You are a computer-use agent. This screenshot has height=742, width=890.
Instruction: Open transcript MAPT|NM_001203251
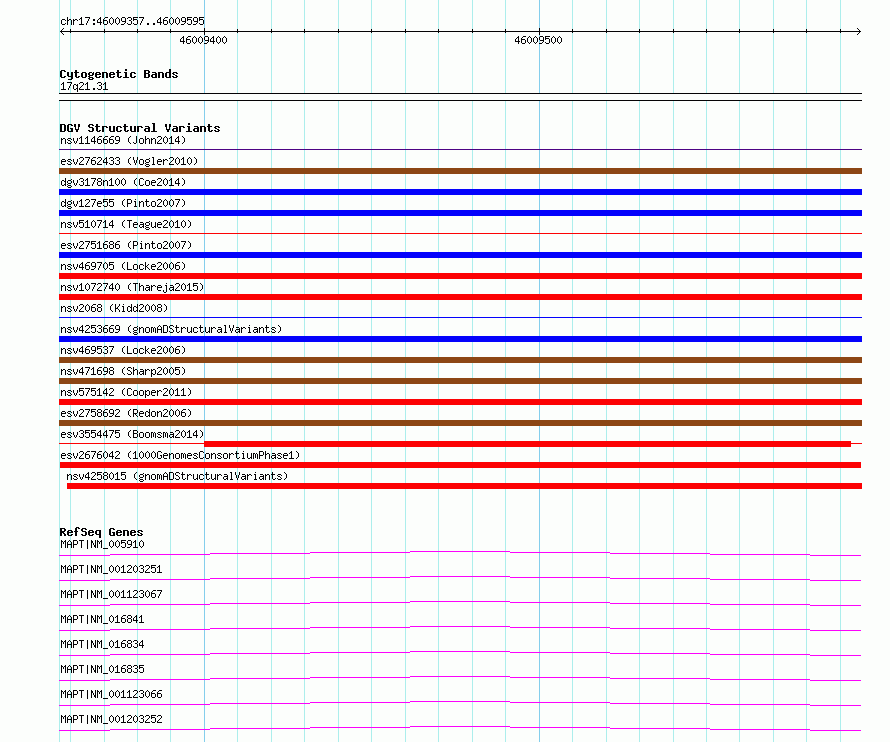click(111, 569)
